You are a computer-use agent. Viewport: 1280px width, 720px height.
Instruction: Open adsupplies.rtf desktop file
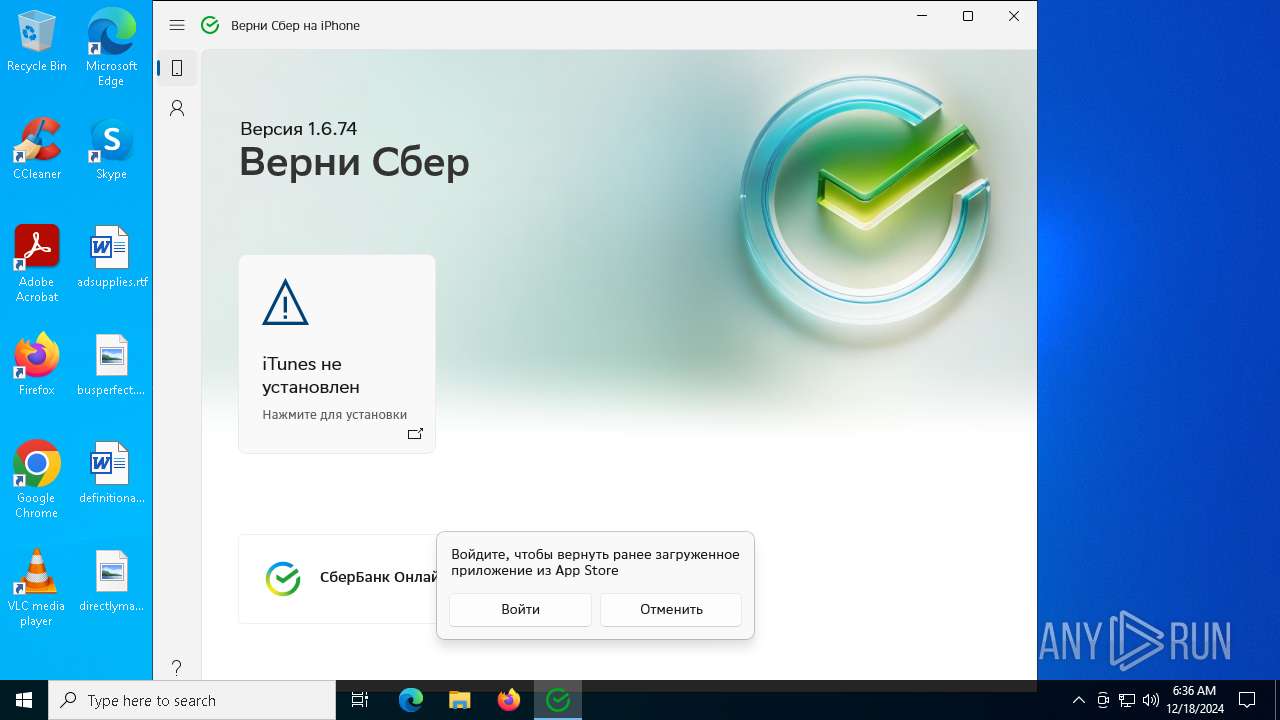point(111,257)
